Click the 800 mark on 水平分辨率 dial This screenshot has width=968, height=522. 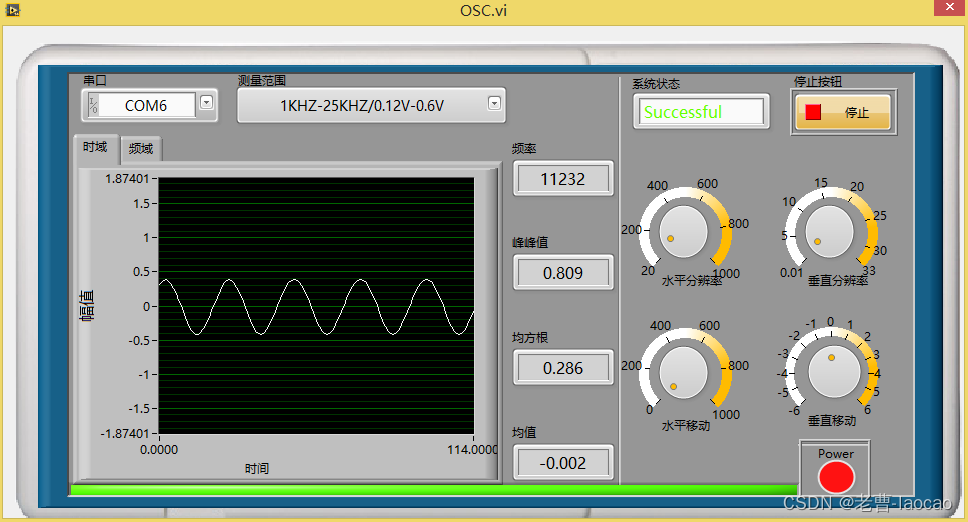738,223
